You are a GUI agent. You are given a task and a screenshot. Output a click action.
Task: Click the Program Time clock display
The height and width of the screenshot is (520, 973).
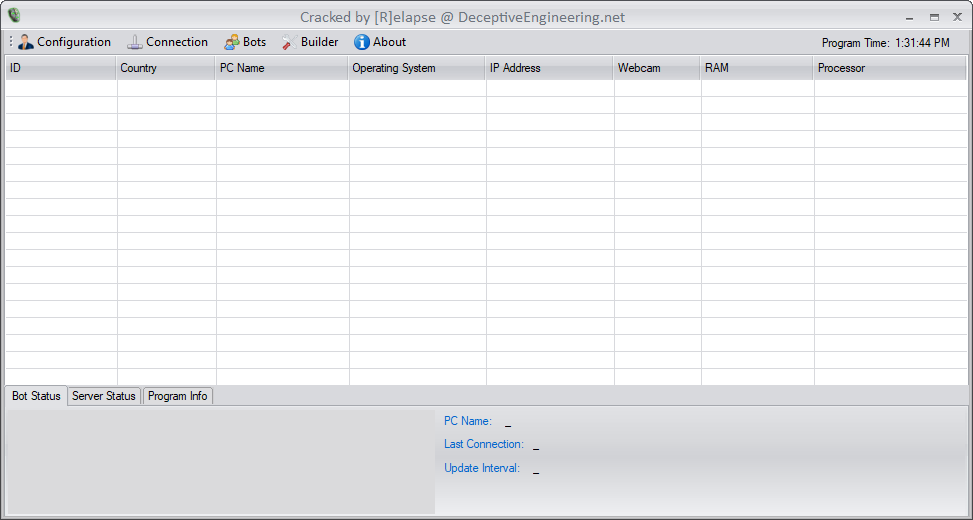point(885,43)
